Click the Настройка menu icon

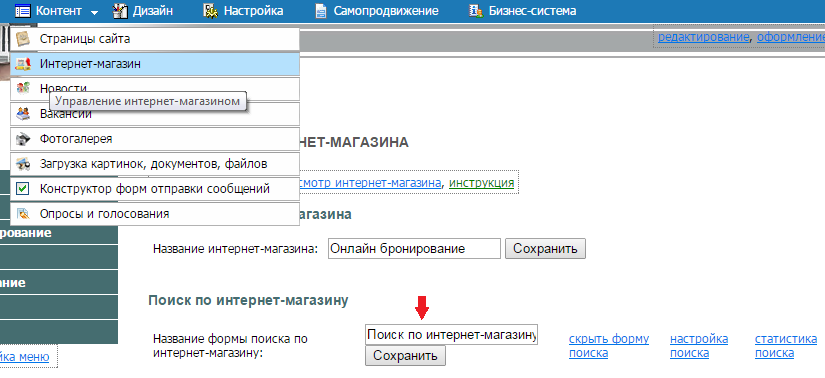click(x=211, y=11)
